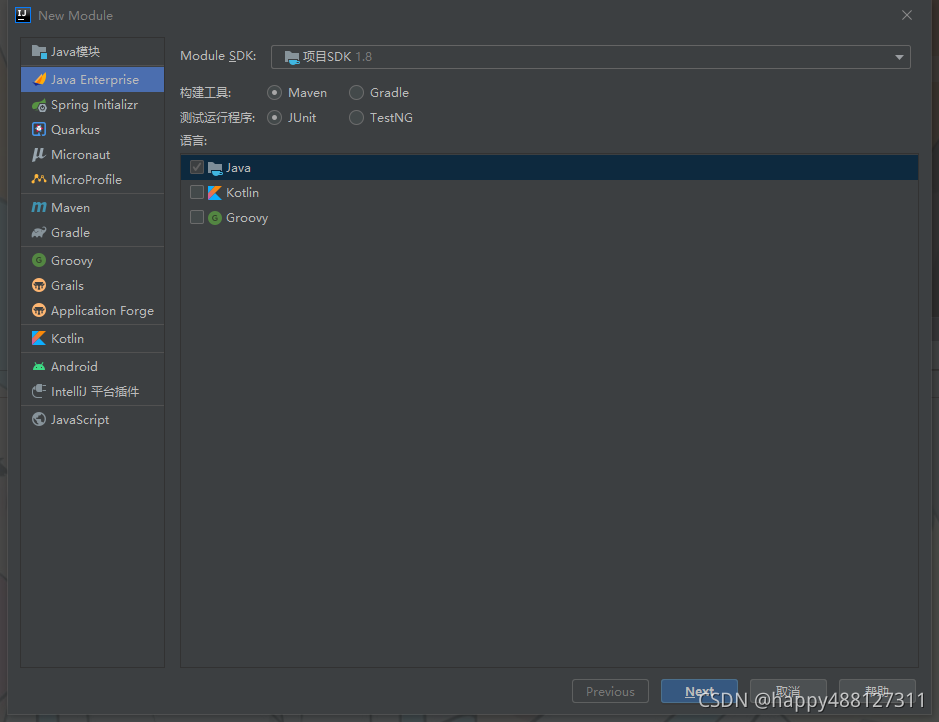Click the Grails icon

tap(39, 286)
